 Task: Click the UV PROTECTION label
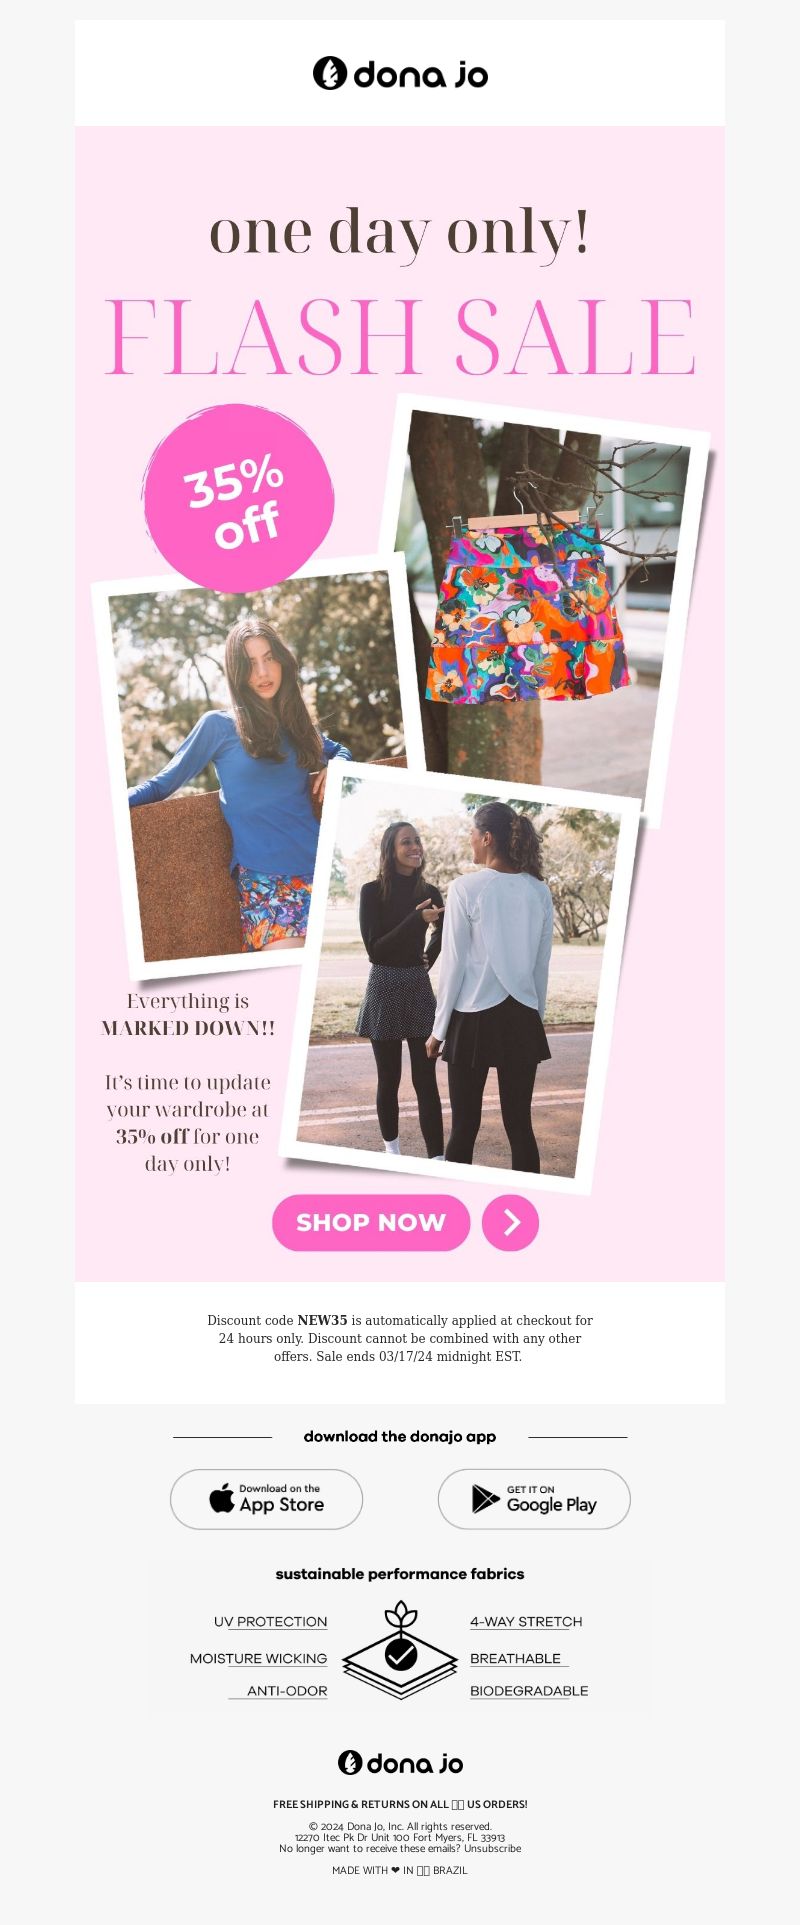click(x=270, y=1621)
